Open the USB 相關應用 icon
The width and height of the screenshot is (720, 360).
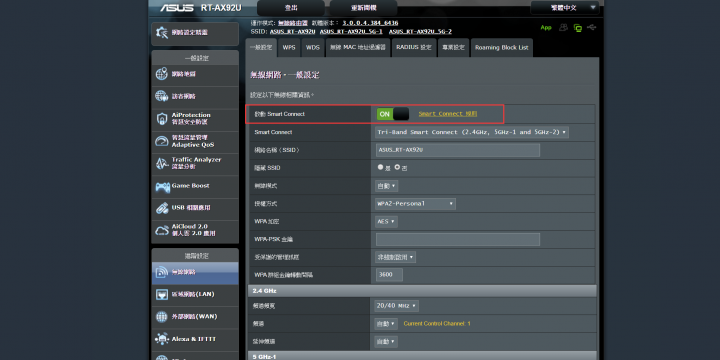(x=162, y=208)
